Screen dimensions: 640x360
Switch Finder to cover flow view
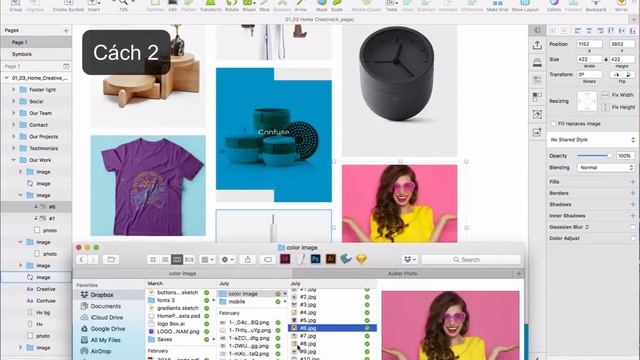(189, 260)
